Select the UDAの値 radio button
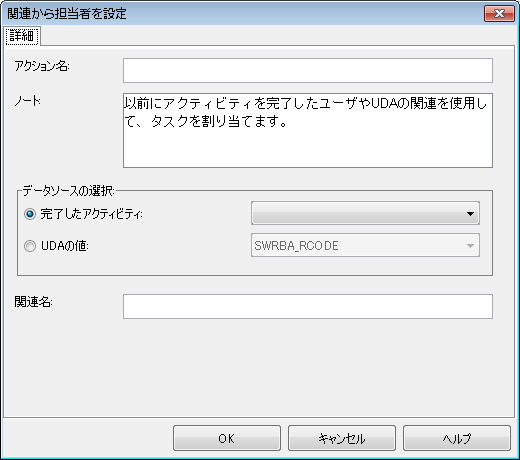This screenshot has height=460, width=520. (x=30, y=246)
